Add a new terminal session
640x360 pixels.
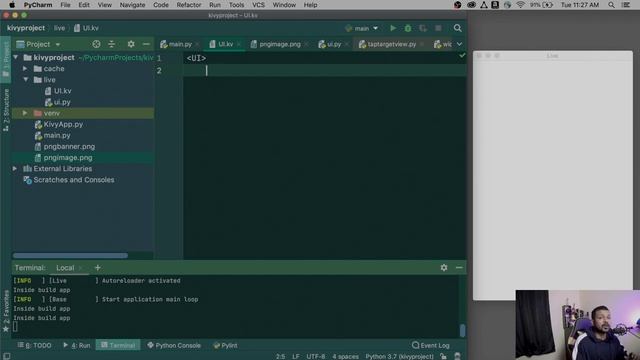point(98,268)
